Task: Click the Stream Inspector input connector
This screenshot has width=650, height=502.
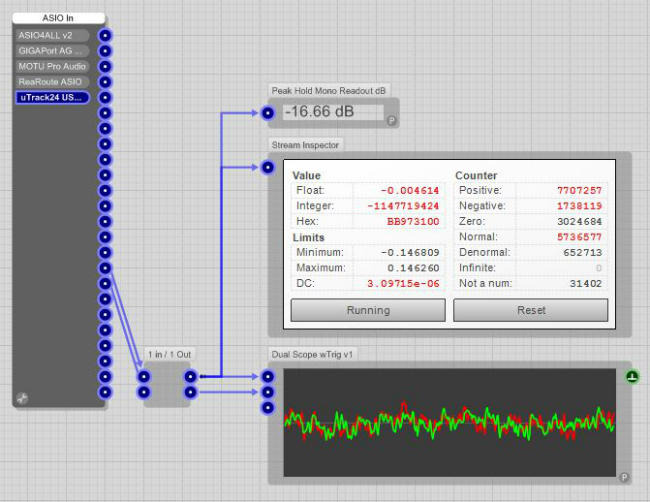Action: pos(268,167)
